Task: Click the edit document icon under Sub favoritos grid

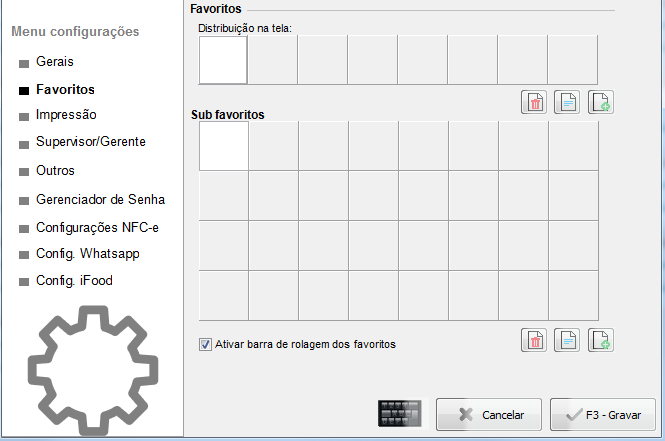Action: coord(567,340)
